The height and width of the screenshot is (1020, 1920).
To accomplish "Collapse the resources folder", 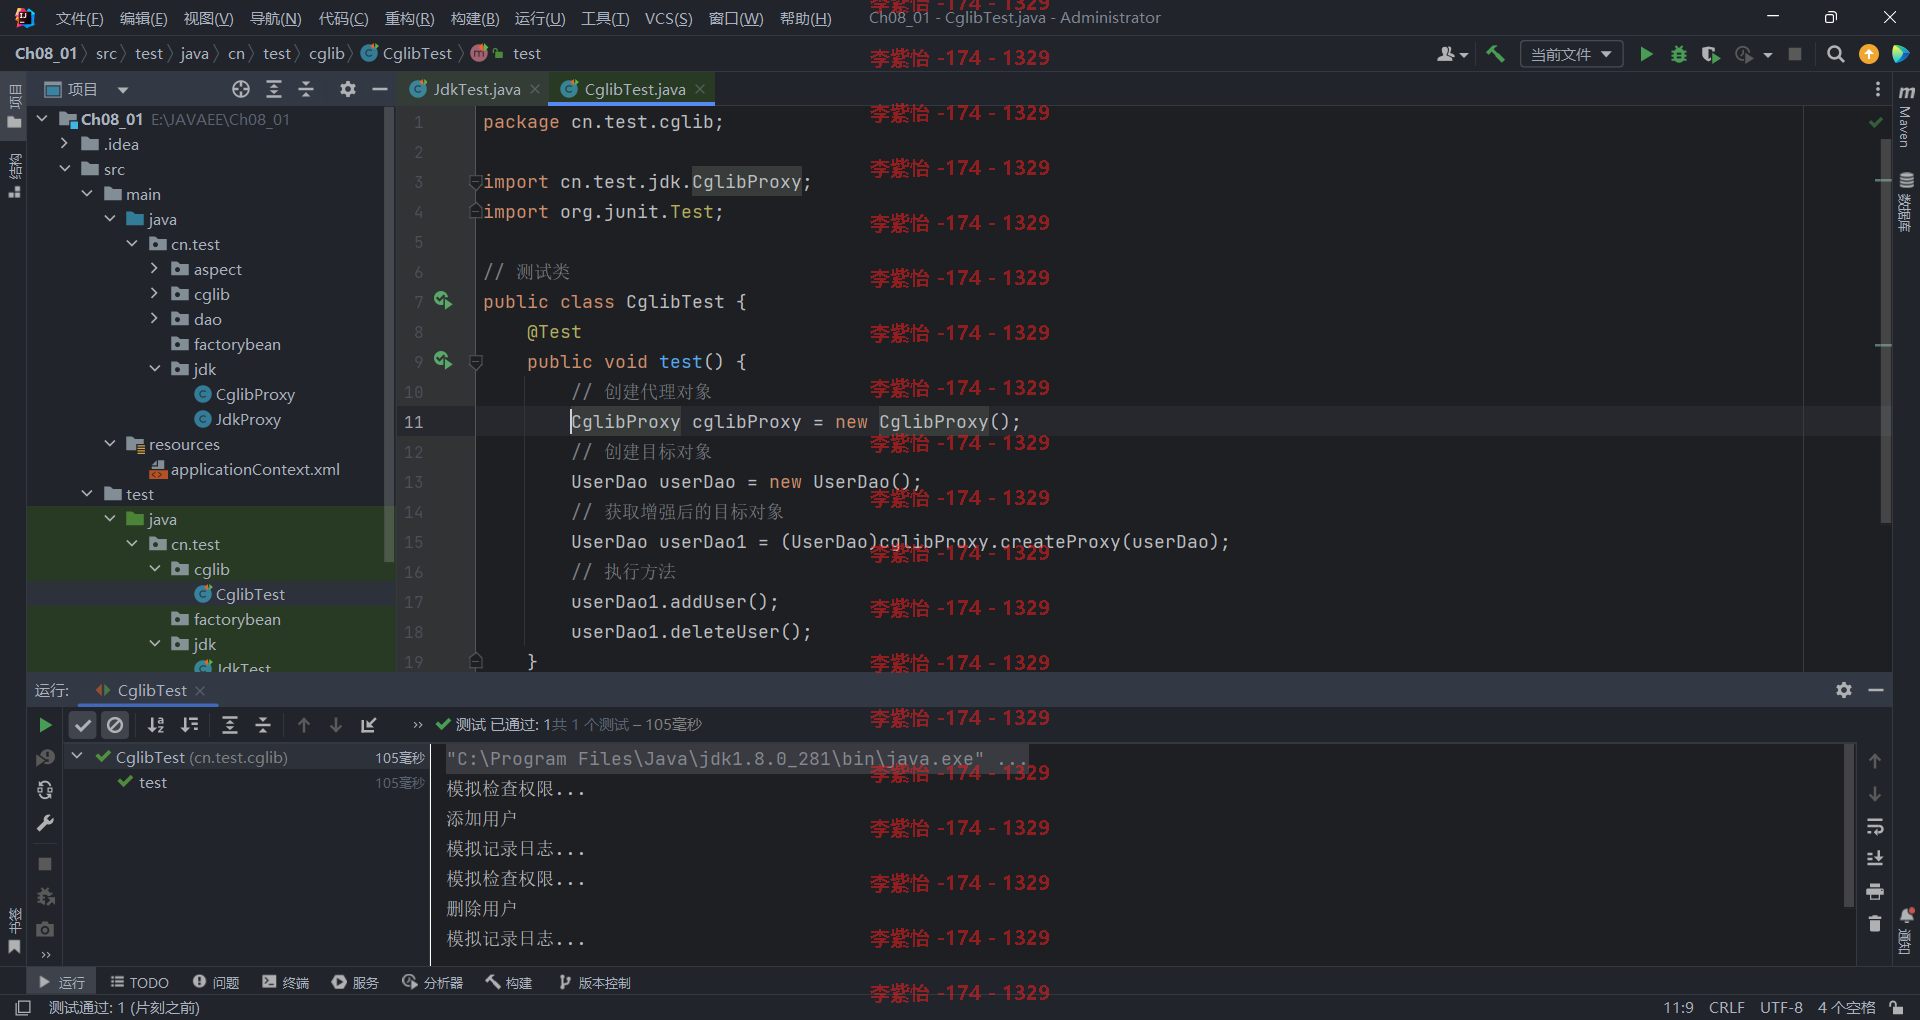I will click(x=110, y=444).
